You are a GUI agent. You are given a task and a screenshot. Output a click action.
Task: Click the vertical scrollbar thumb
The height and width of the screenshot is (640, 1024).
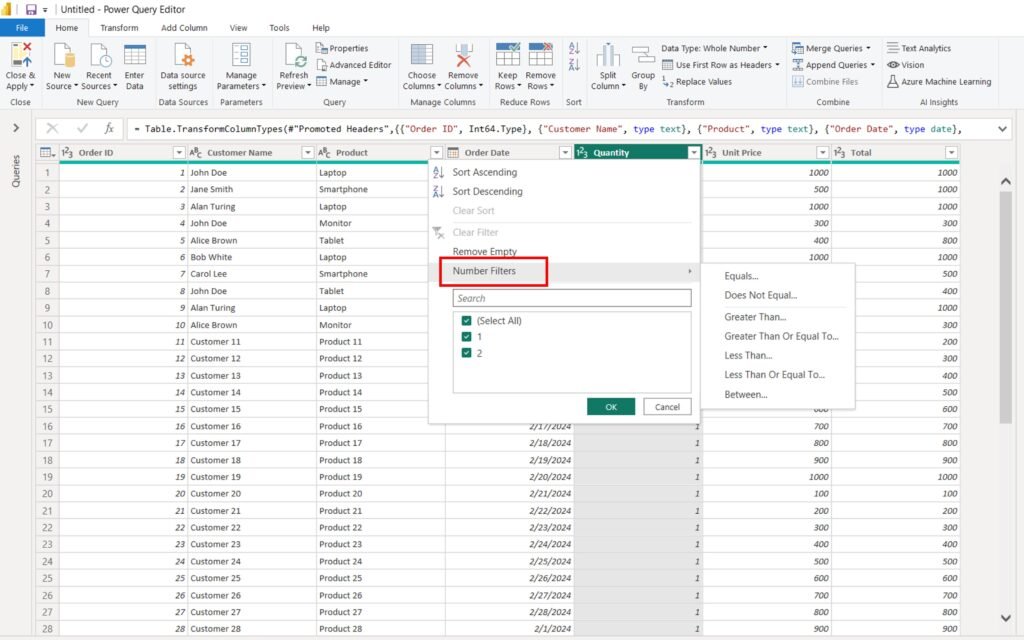1006,307
